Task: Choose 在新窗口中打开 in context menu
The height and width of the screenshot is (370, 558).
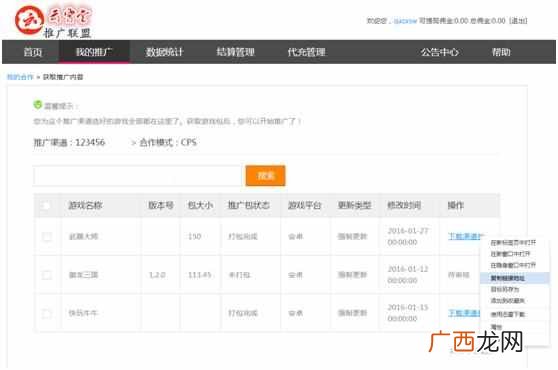Action: (x=510, y=254)
